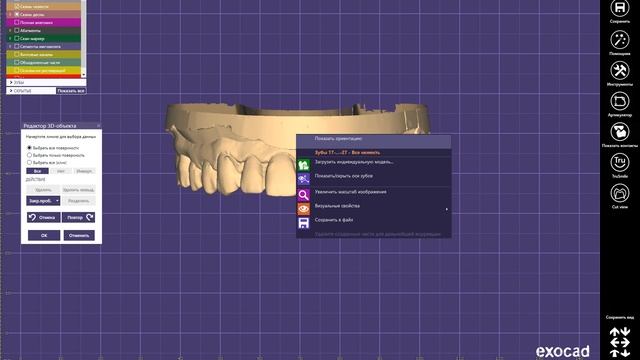Toggle checkbox for Сканы десны layer

(17, 14)
